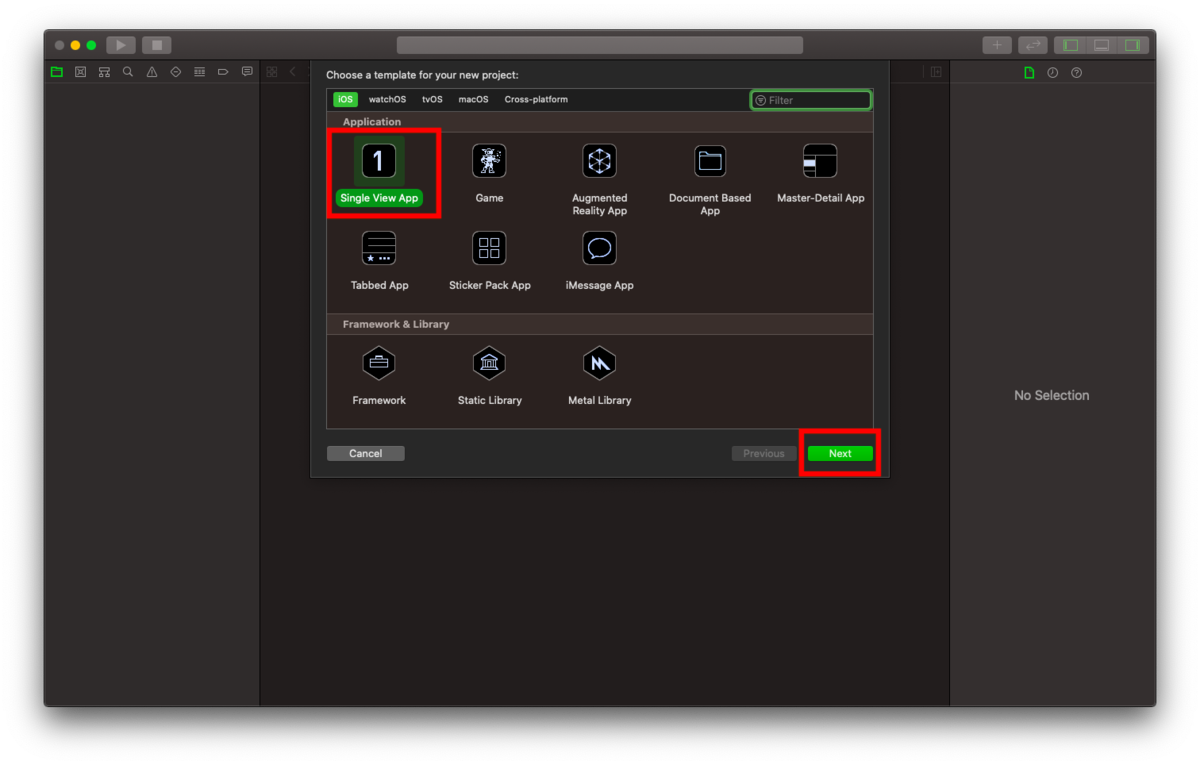This screenshot has height=765, width=1200.
Task: Click the Run (play) button in toolbar
Action: 121,45
